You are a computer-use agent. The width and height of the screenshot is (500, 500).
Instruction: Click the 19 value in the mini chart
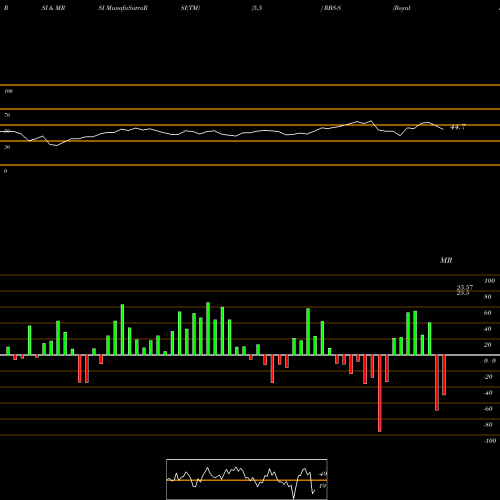322,486
